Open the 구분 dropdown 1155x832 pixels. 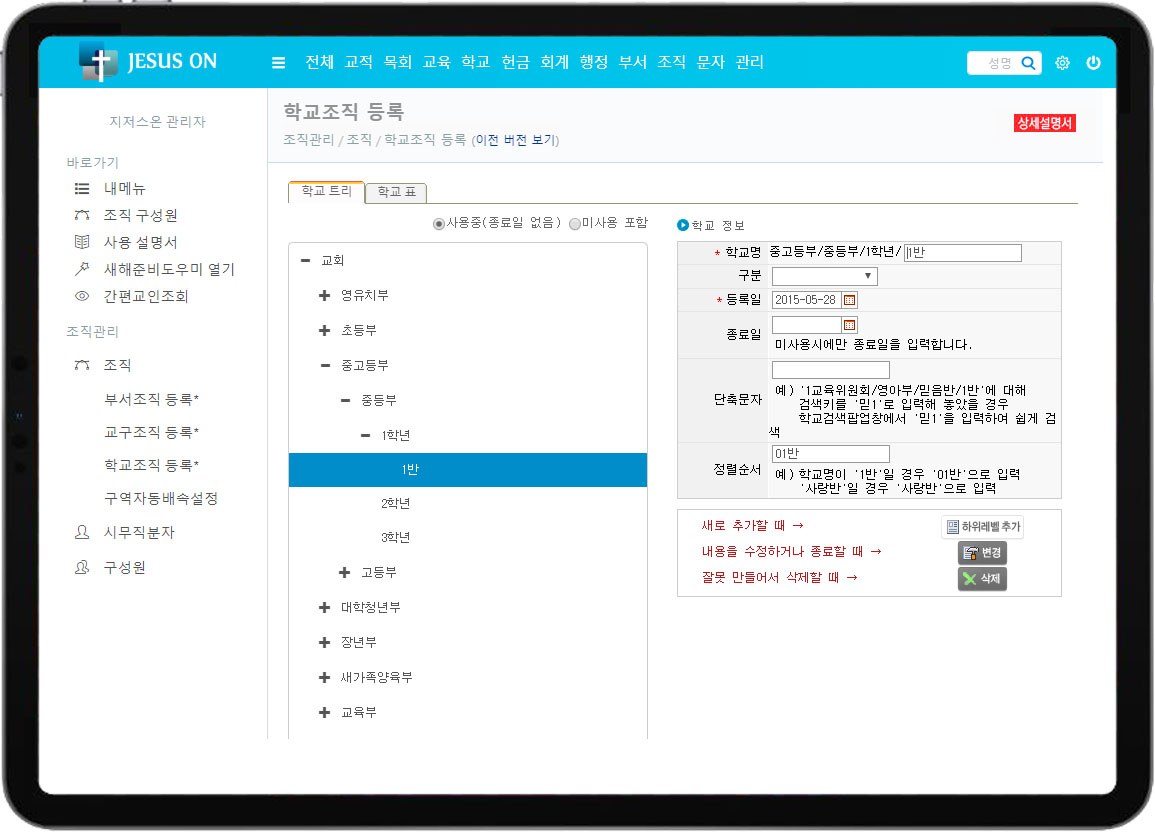tap(824, 276)
